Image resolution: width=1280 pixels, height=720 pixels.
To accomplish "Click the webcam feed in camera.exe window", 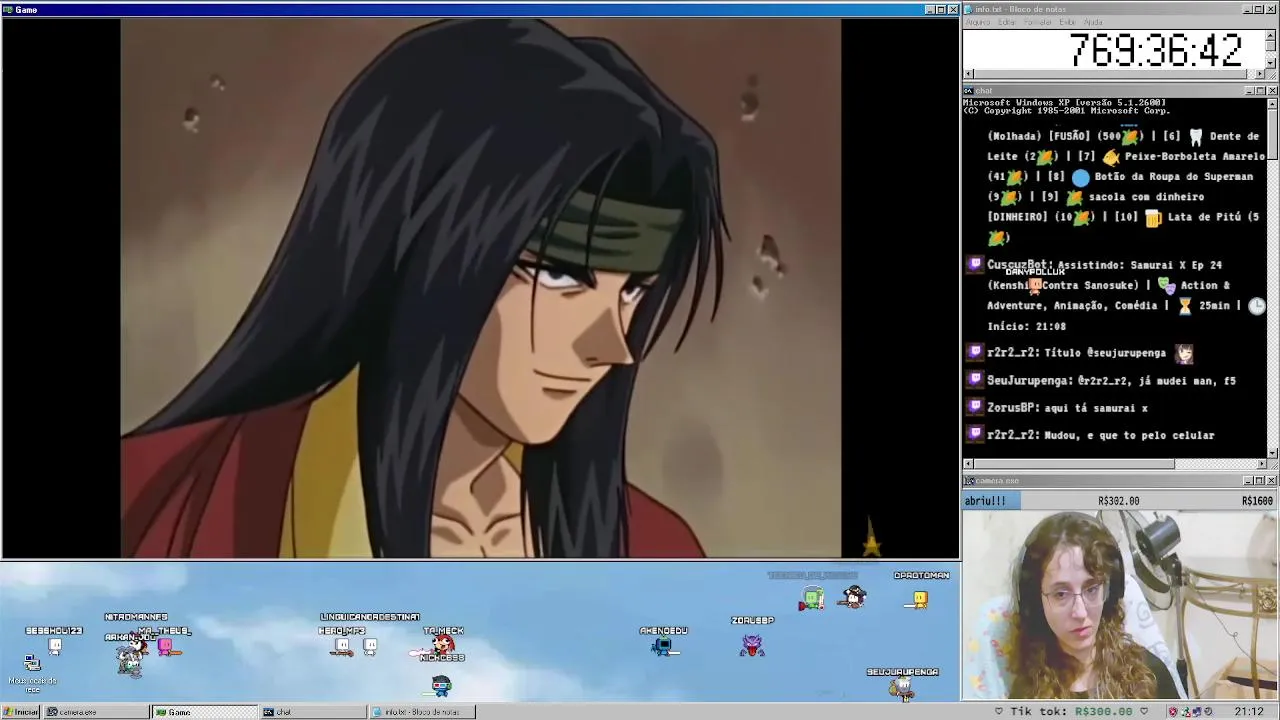I will (x=1120, y=605).
